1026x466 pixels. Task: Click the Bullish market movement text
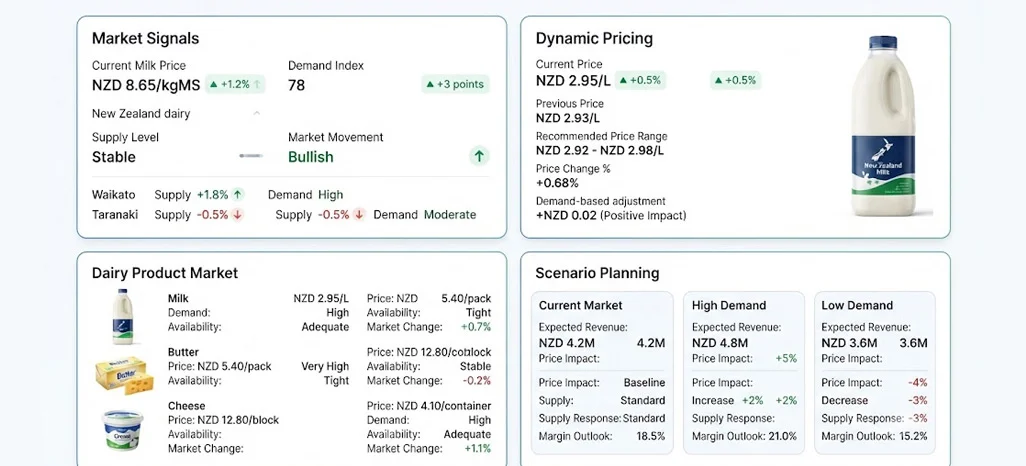[x=311, y=157]
